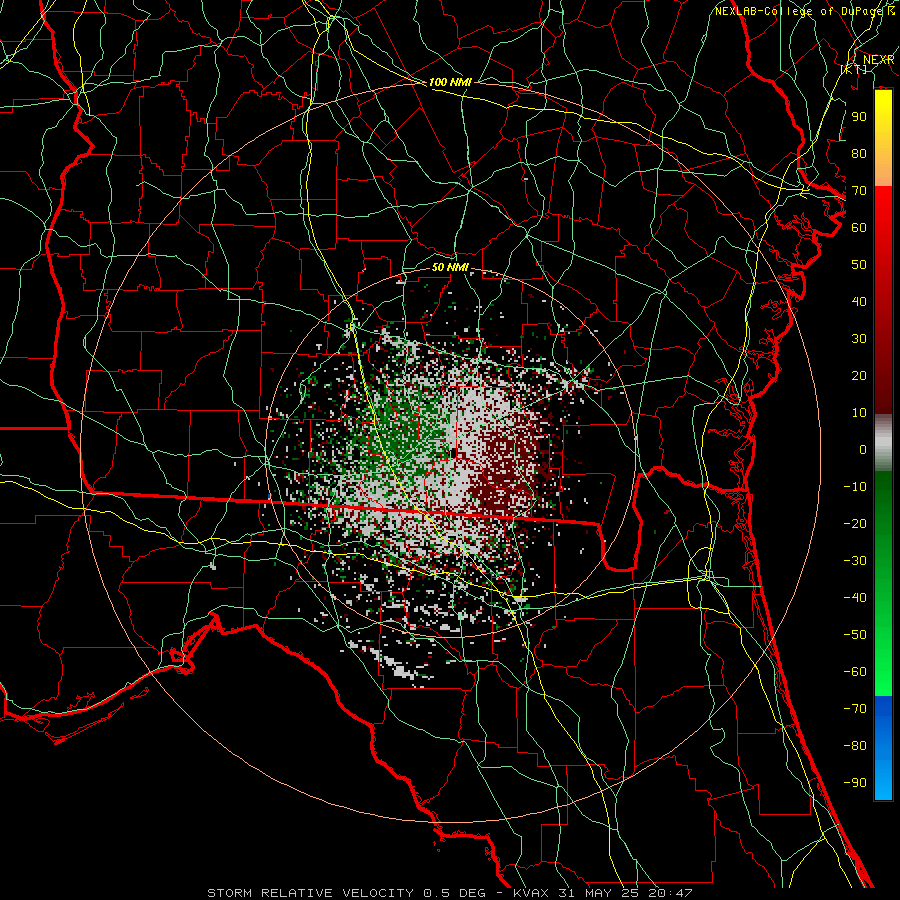Click the "20:47" timestamp in caption
The height and width of the screenshot is (900, 900).
pyautogui.click(x=670, y=893)
